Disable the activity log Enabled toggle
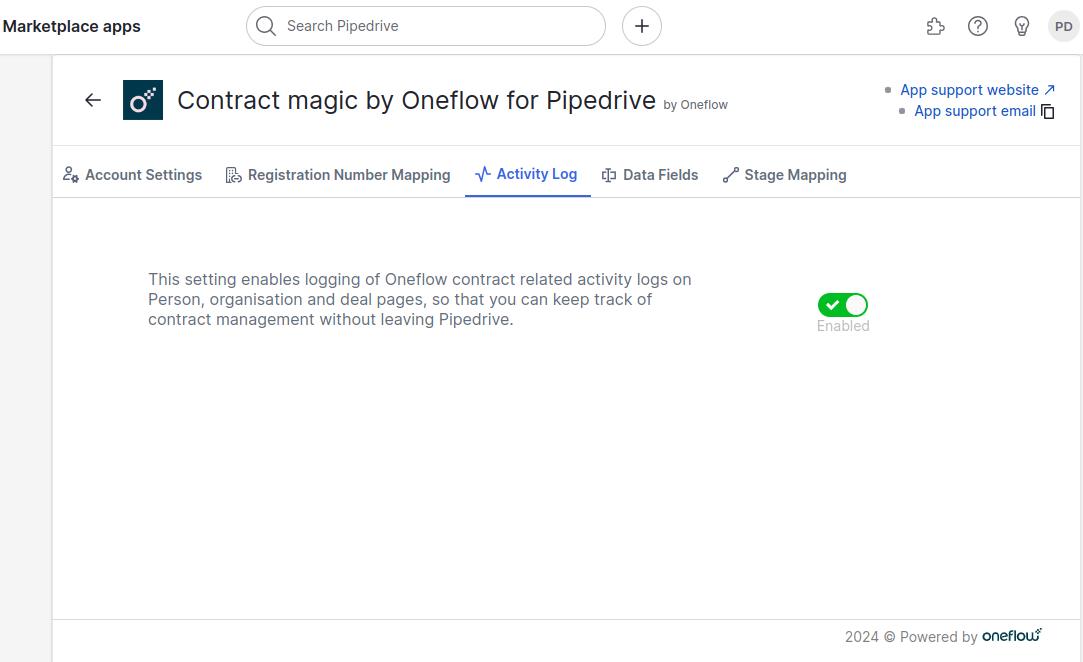Image resolution: width=1083 pixels, height=662 pixels. [x=842, y=305]
